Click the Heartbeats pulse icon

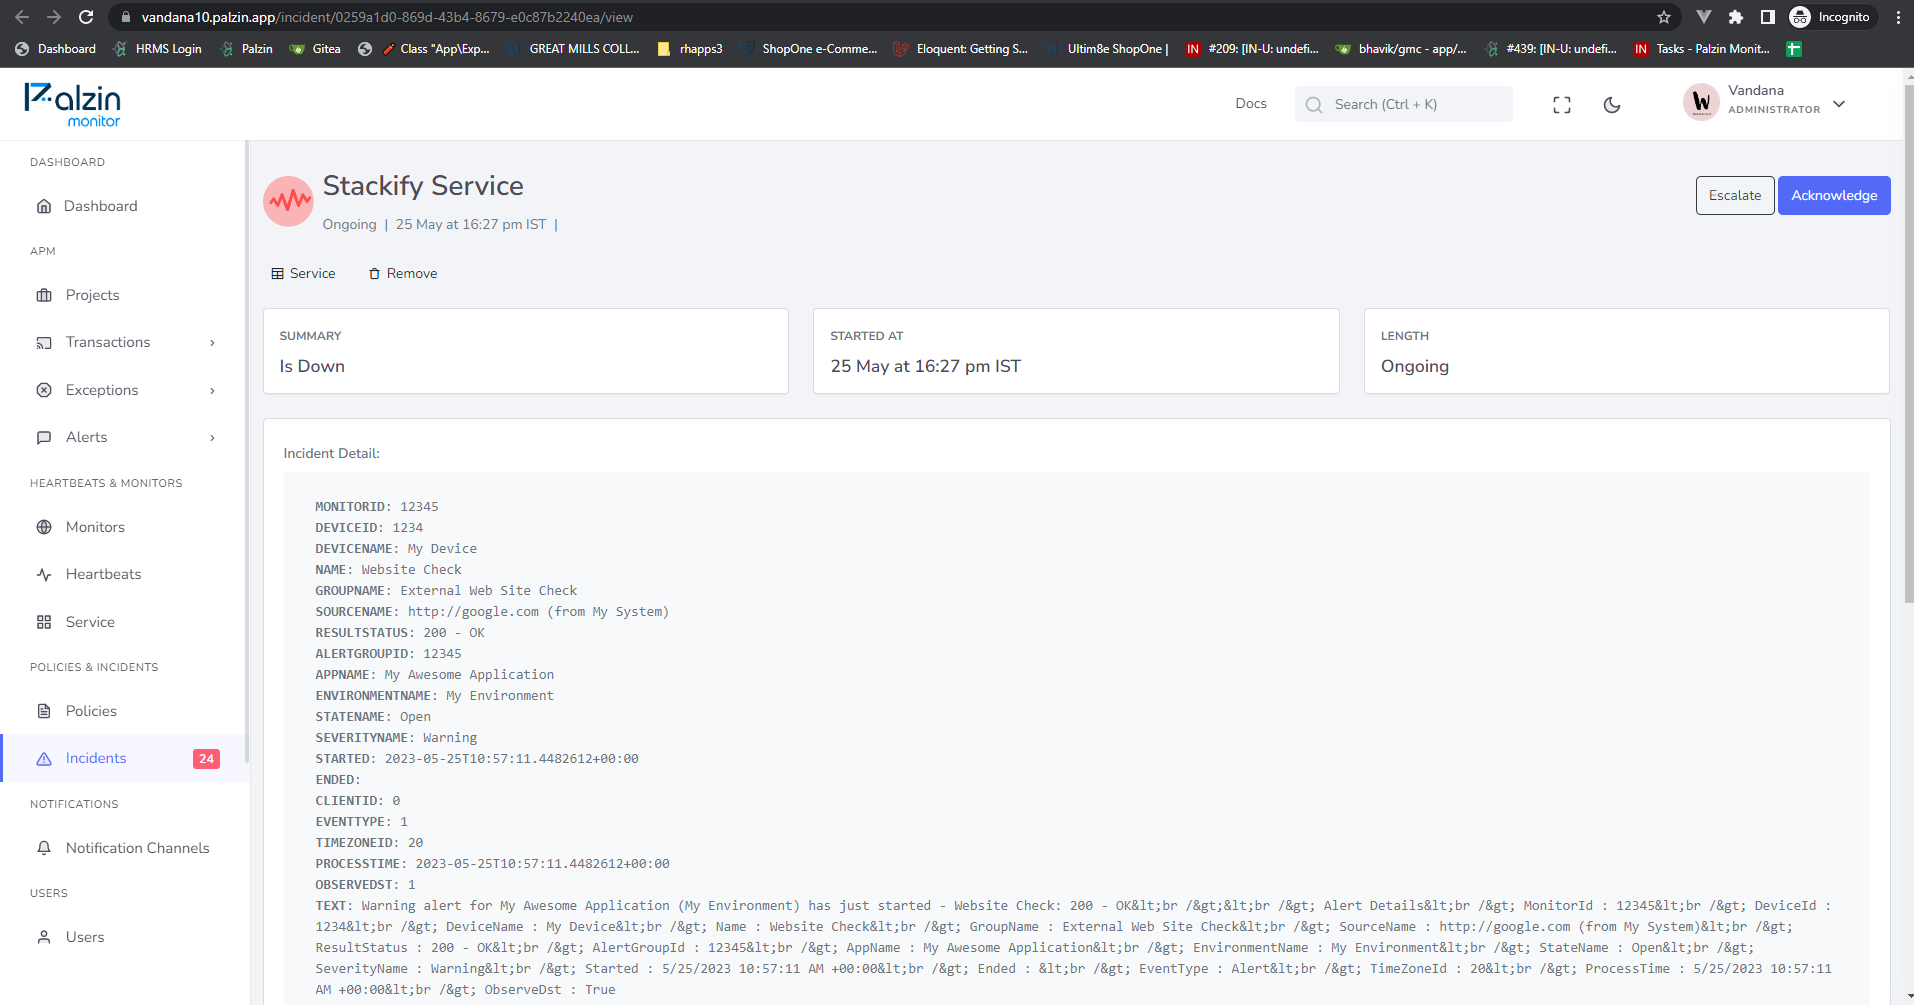tap(44, 574)
